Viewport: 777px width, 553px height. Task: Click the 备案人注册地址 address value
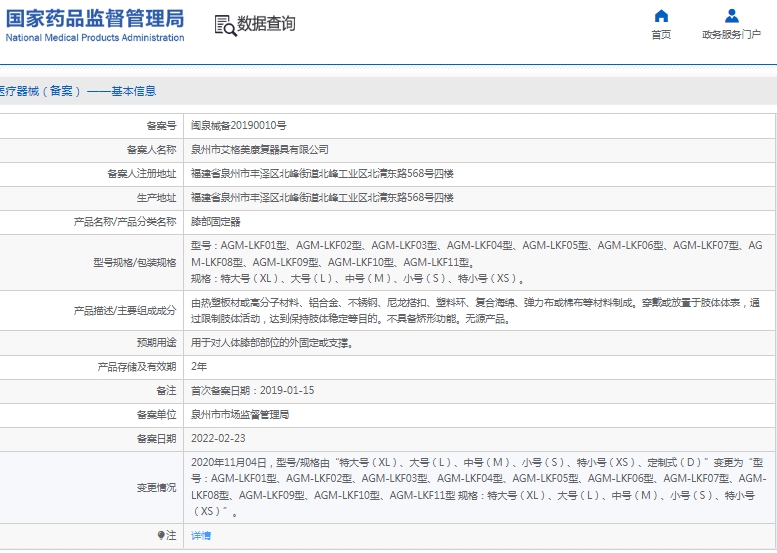click(x=322, y=173)
